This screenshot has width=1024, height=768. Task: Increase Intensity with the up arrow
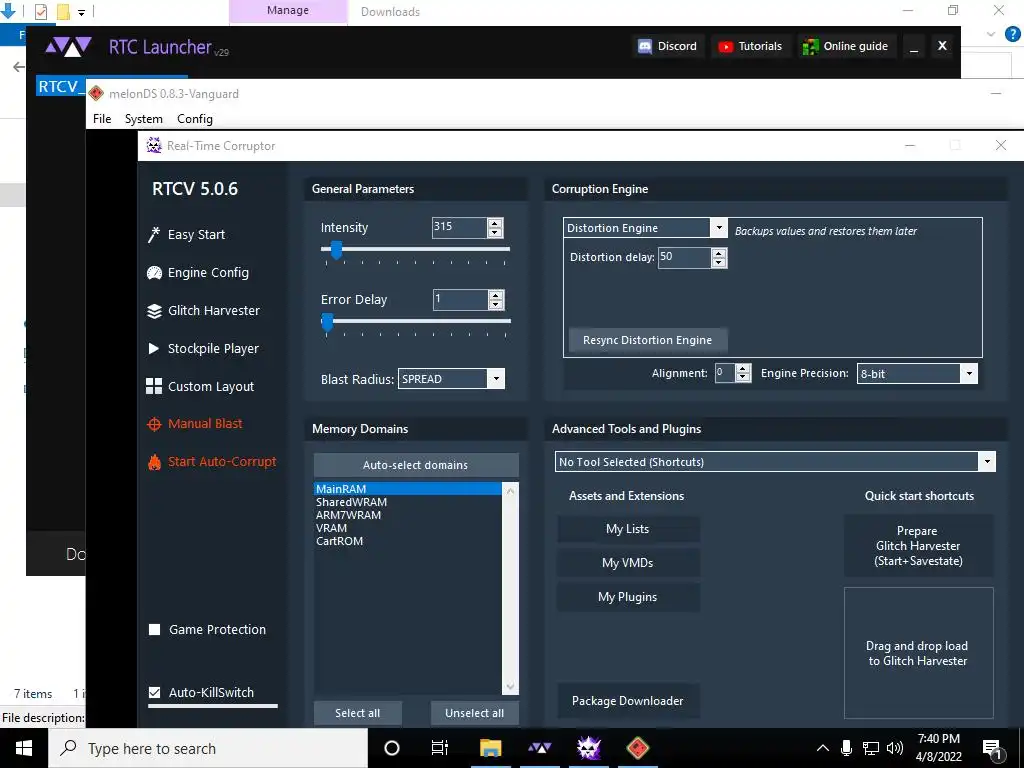[495, 223]
